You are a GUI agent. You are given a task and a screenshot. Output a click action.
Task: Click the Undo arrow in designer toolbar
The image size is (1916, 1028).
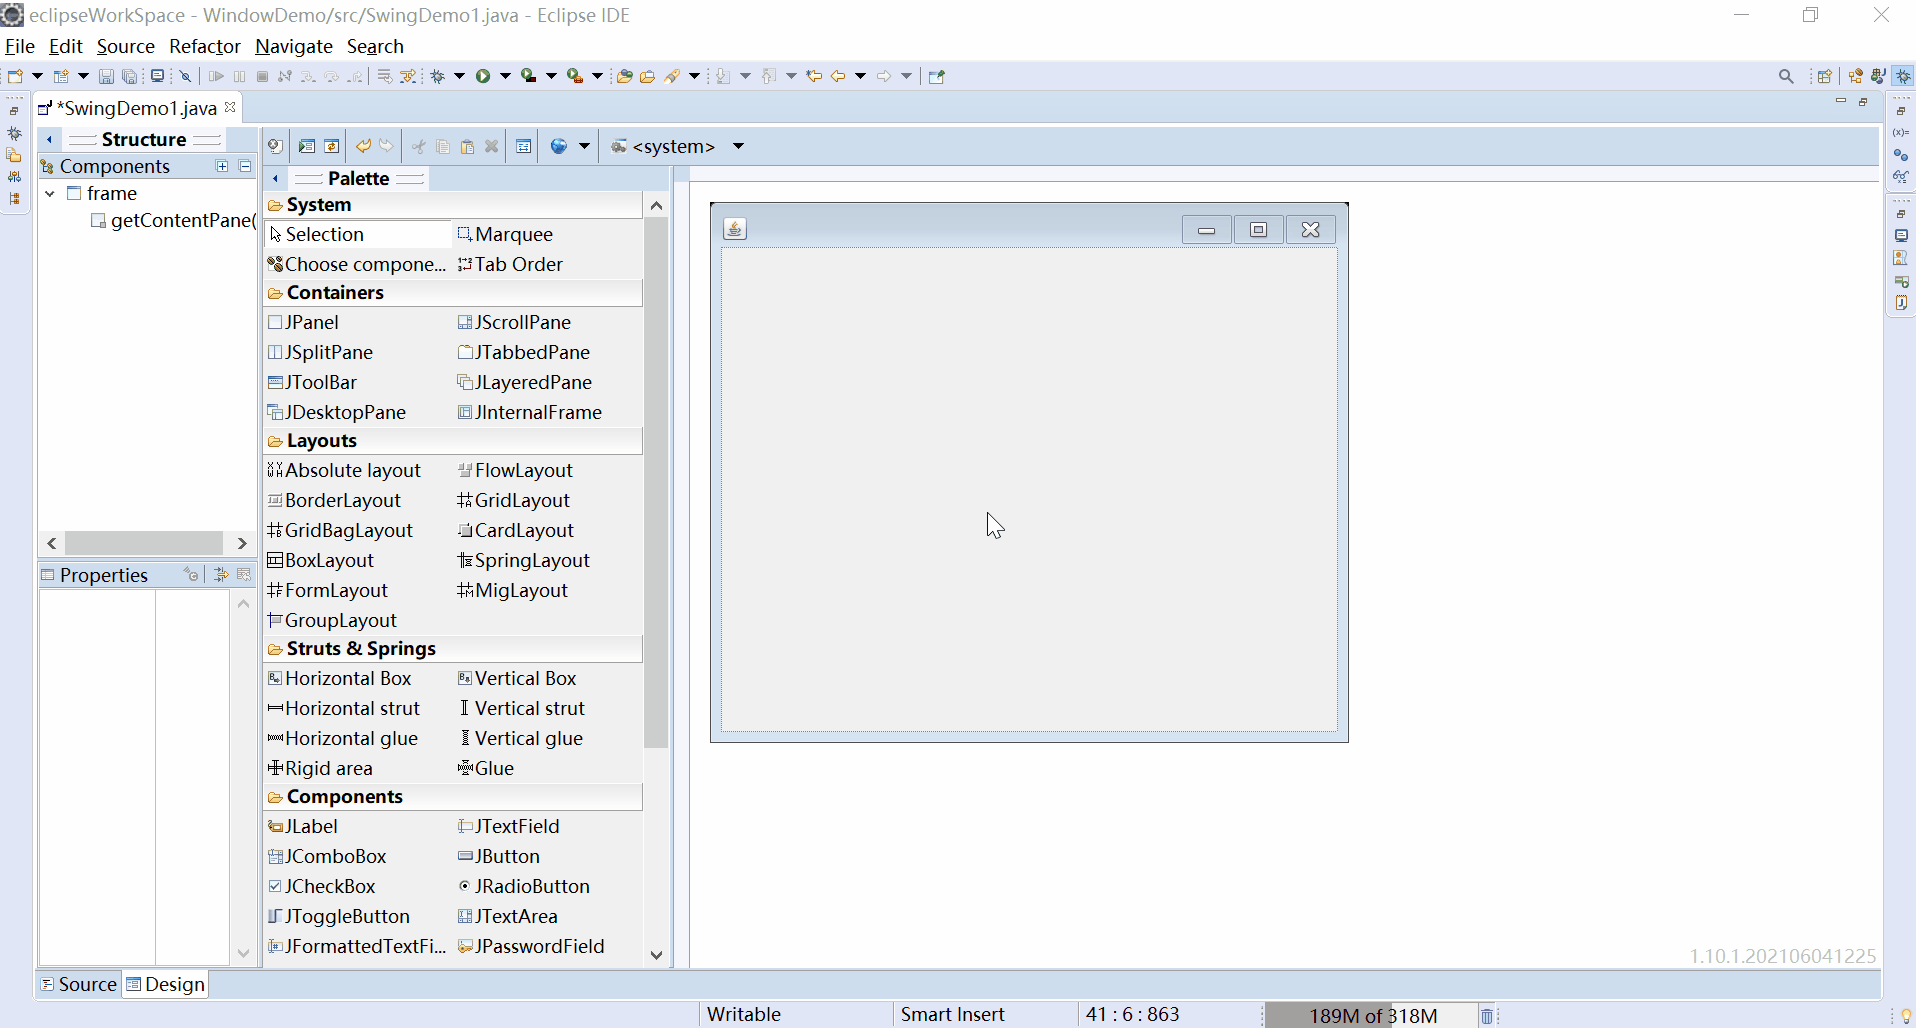363,146
